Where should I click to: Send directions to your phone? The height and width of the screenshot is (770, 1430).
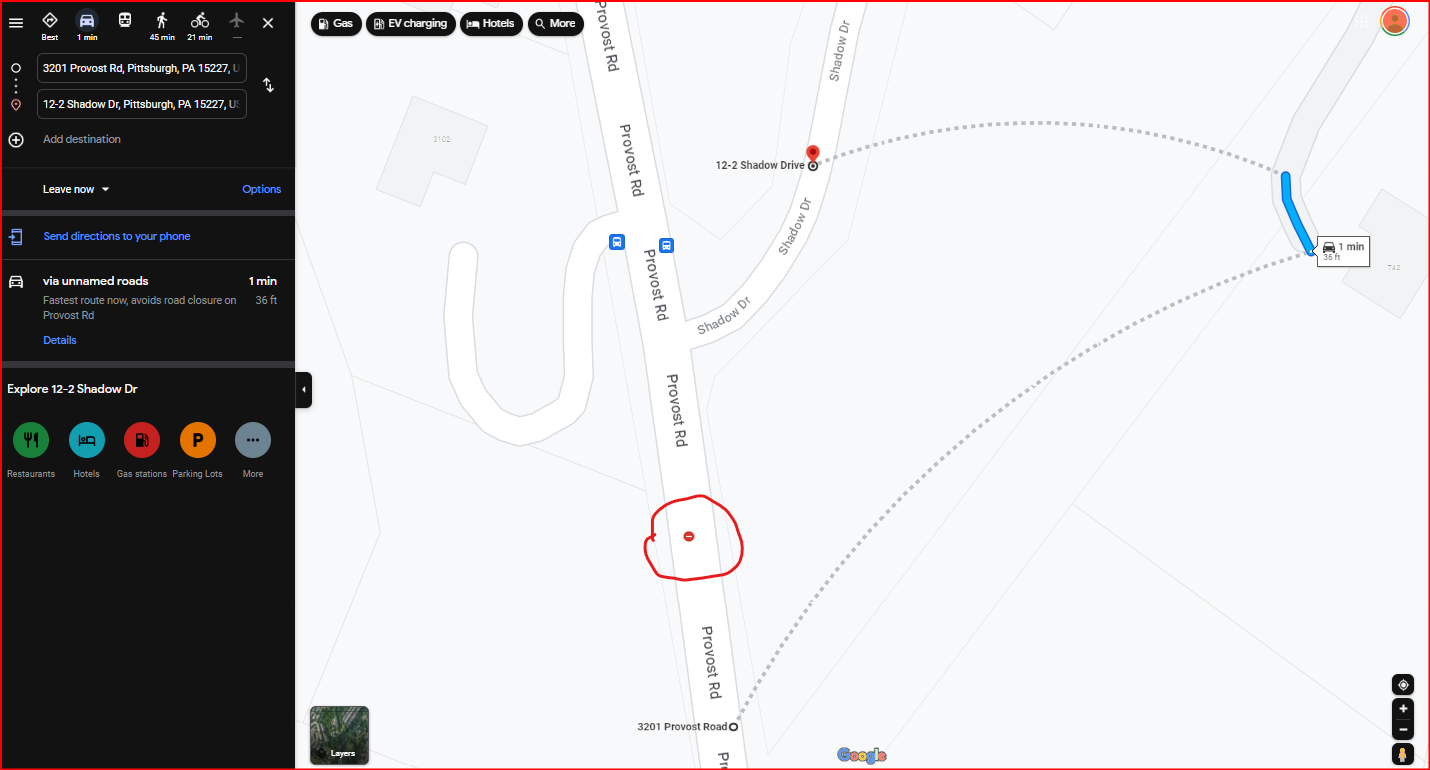tap(117, 236)
